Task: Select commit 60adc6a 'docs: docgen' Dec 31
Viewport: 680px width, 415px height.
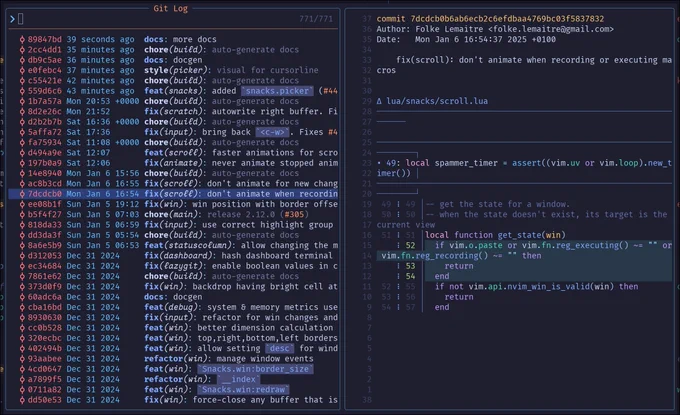Action: (173, 297)
